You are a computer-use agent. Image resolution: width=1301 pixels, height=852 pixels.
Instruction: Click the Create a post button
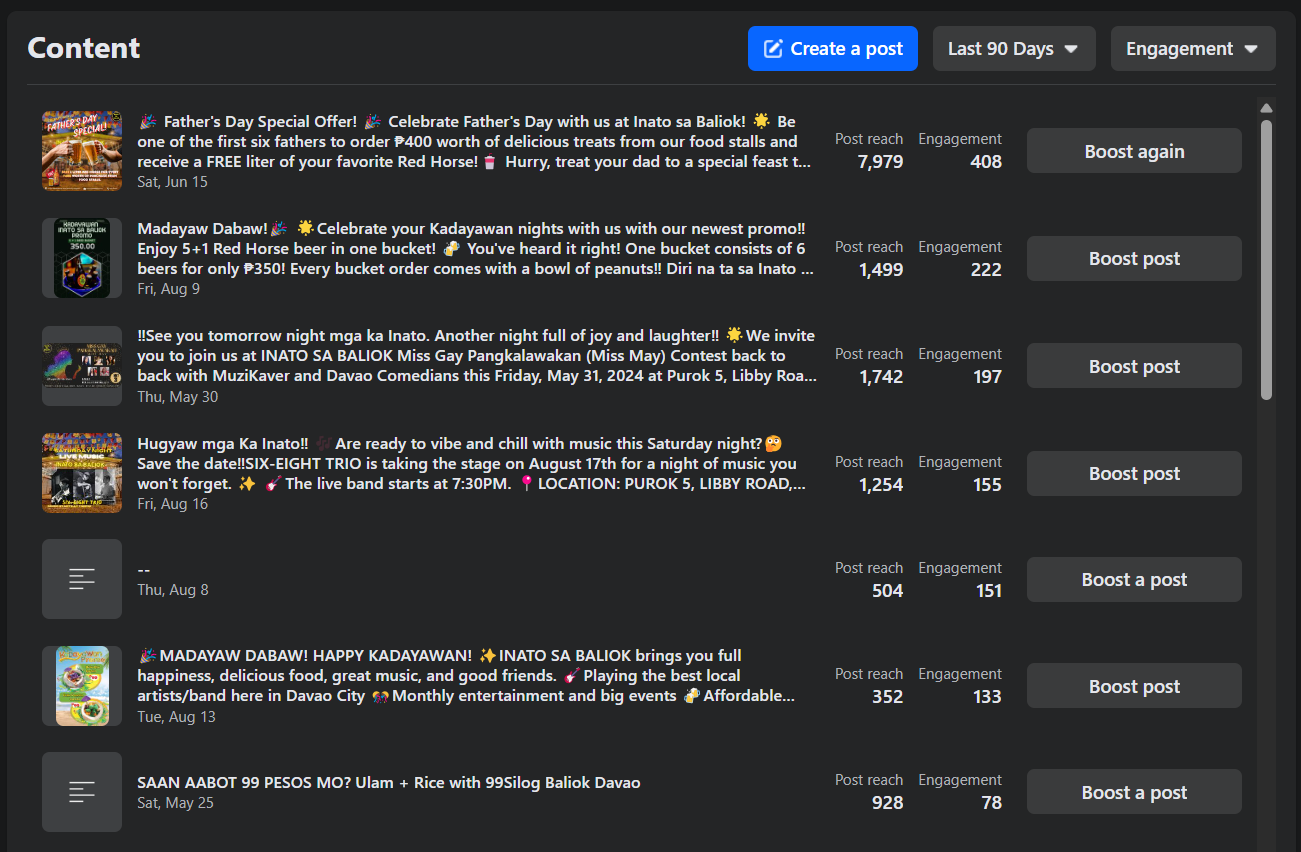pyautogui.click(x=832, y=49)
